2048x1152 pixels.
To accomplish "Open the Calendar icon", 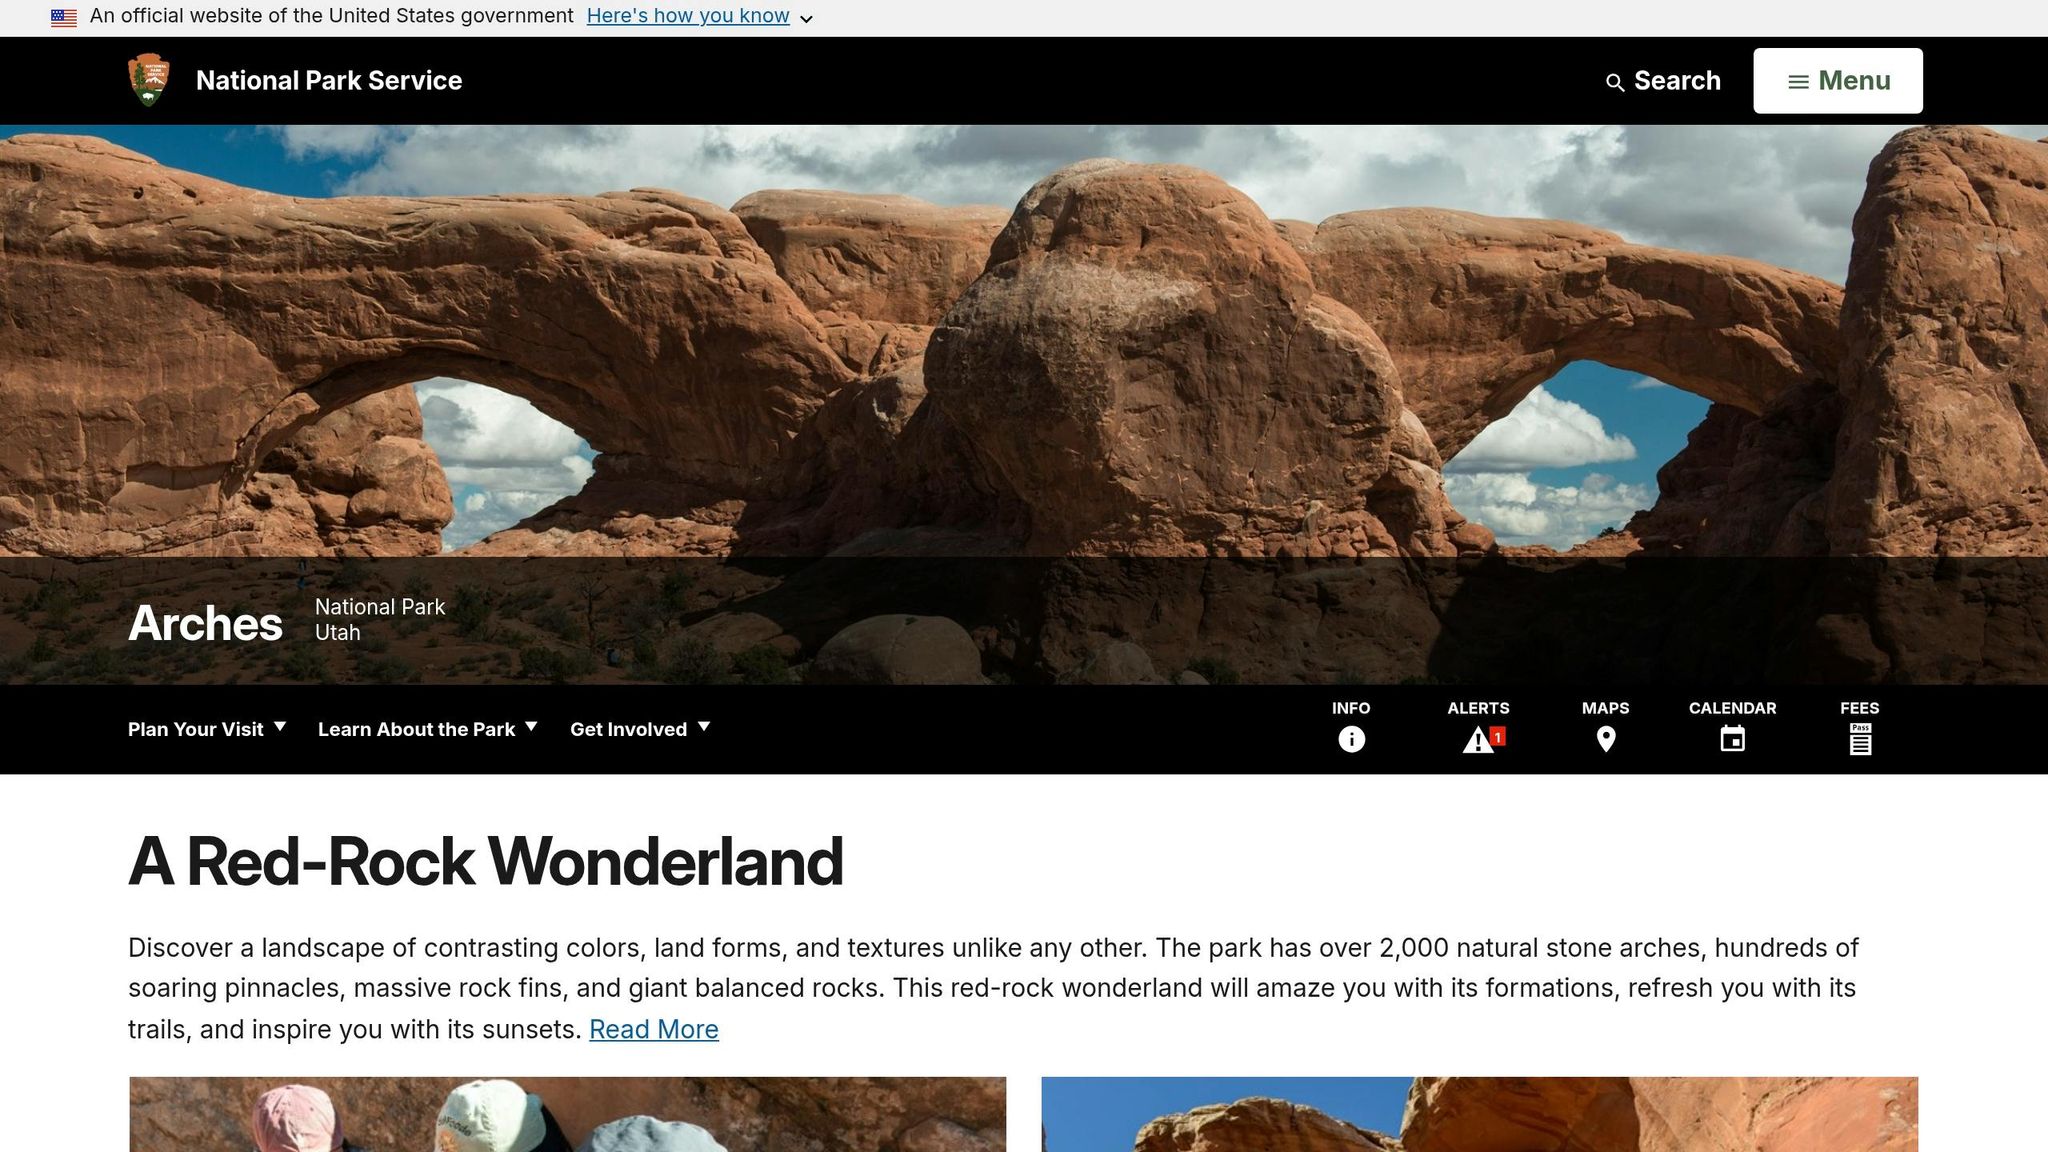I will [x=1732, y=739].
